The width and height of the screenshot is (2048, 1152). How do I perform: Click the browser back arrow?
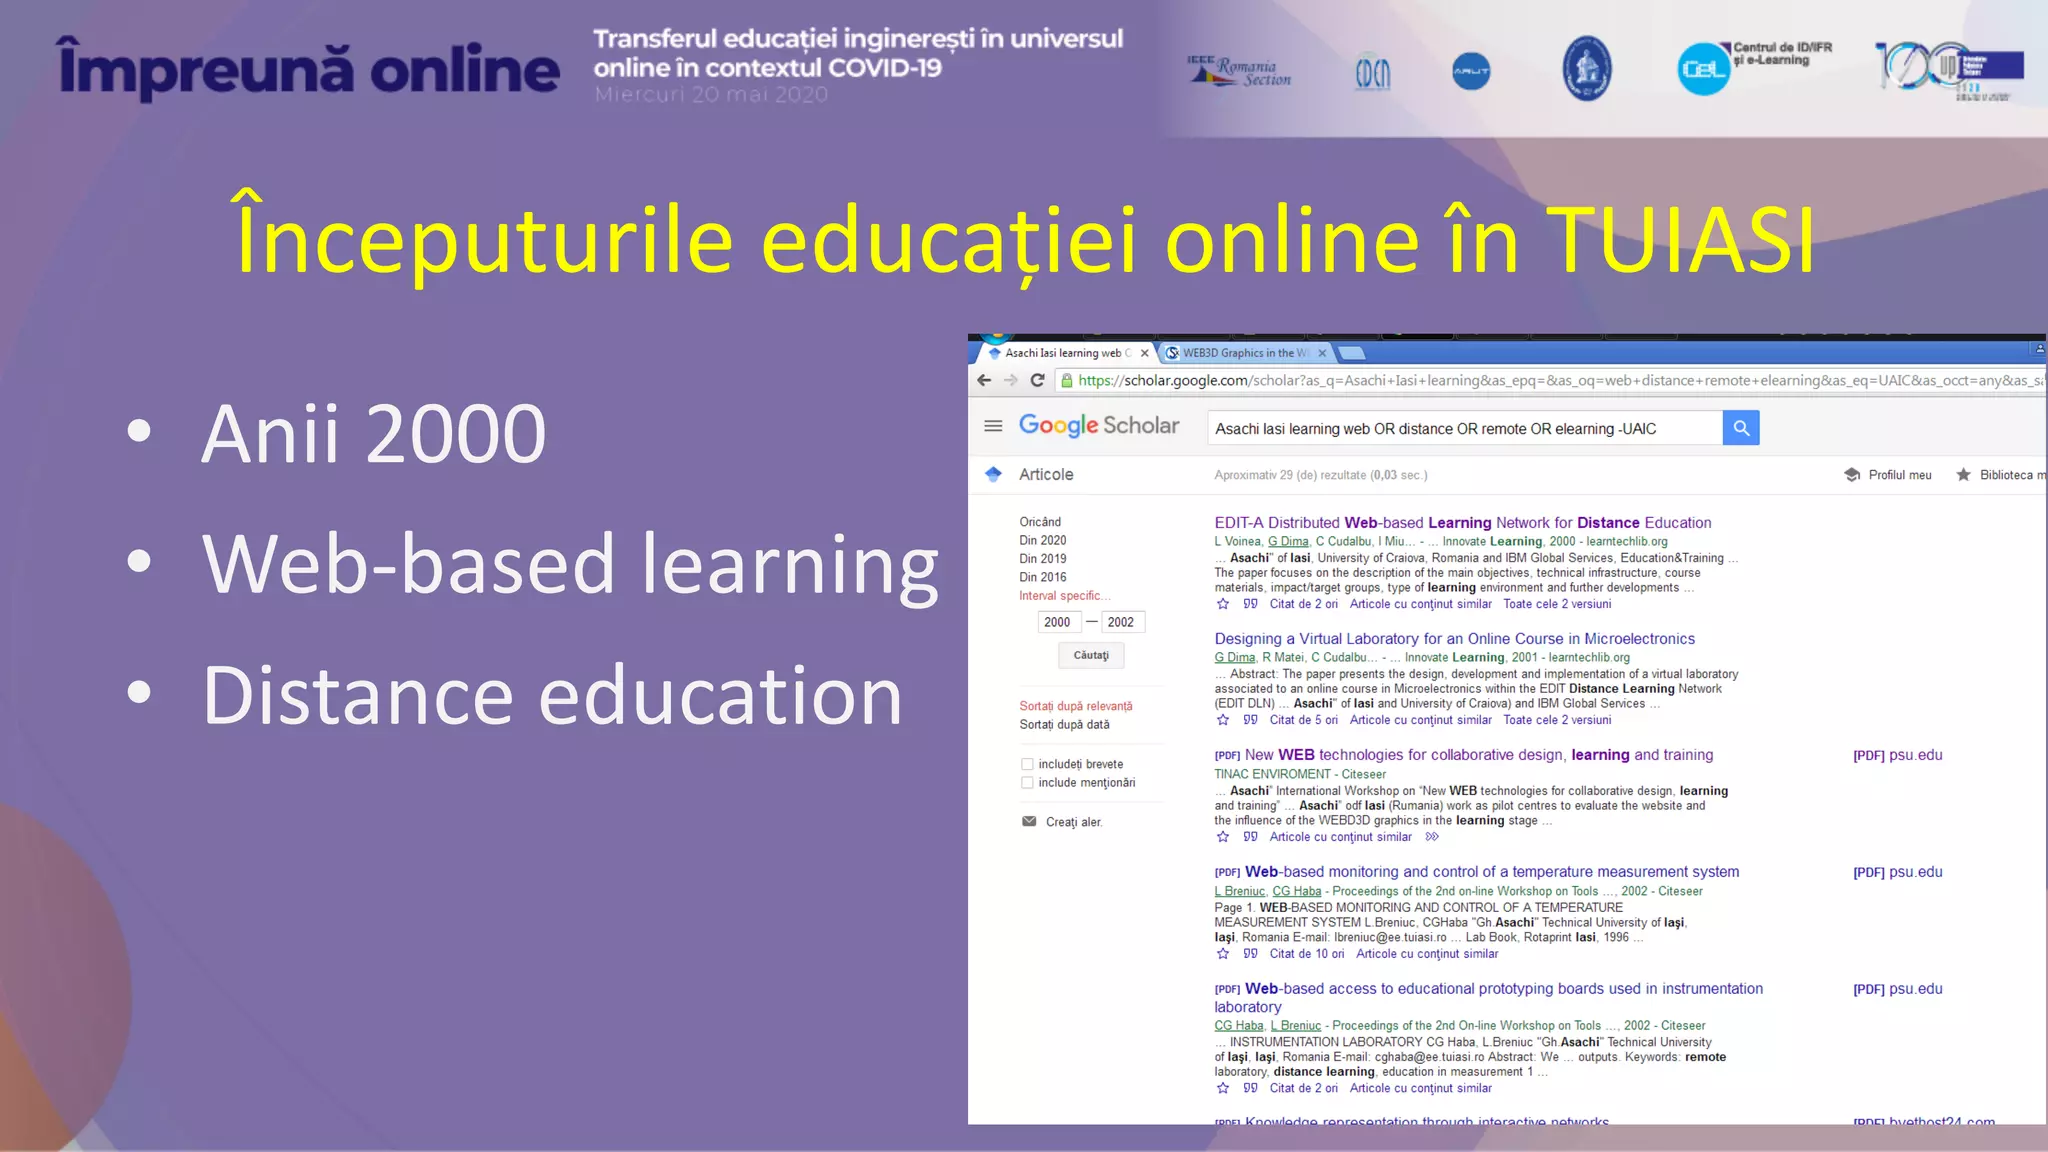pos(984,380)
